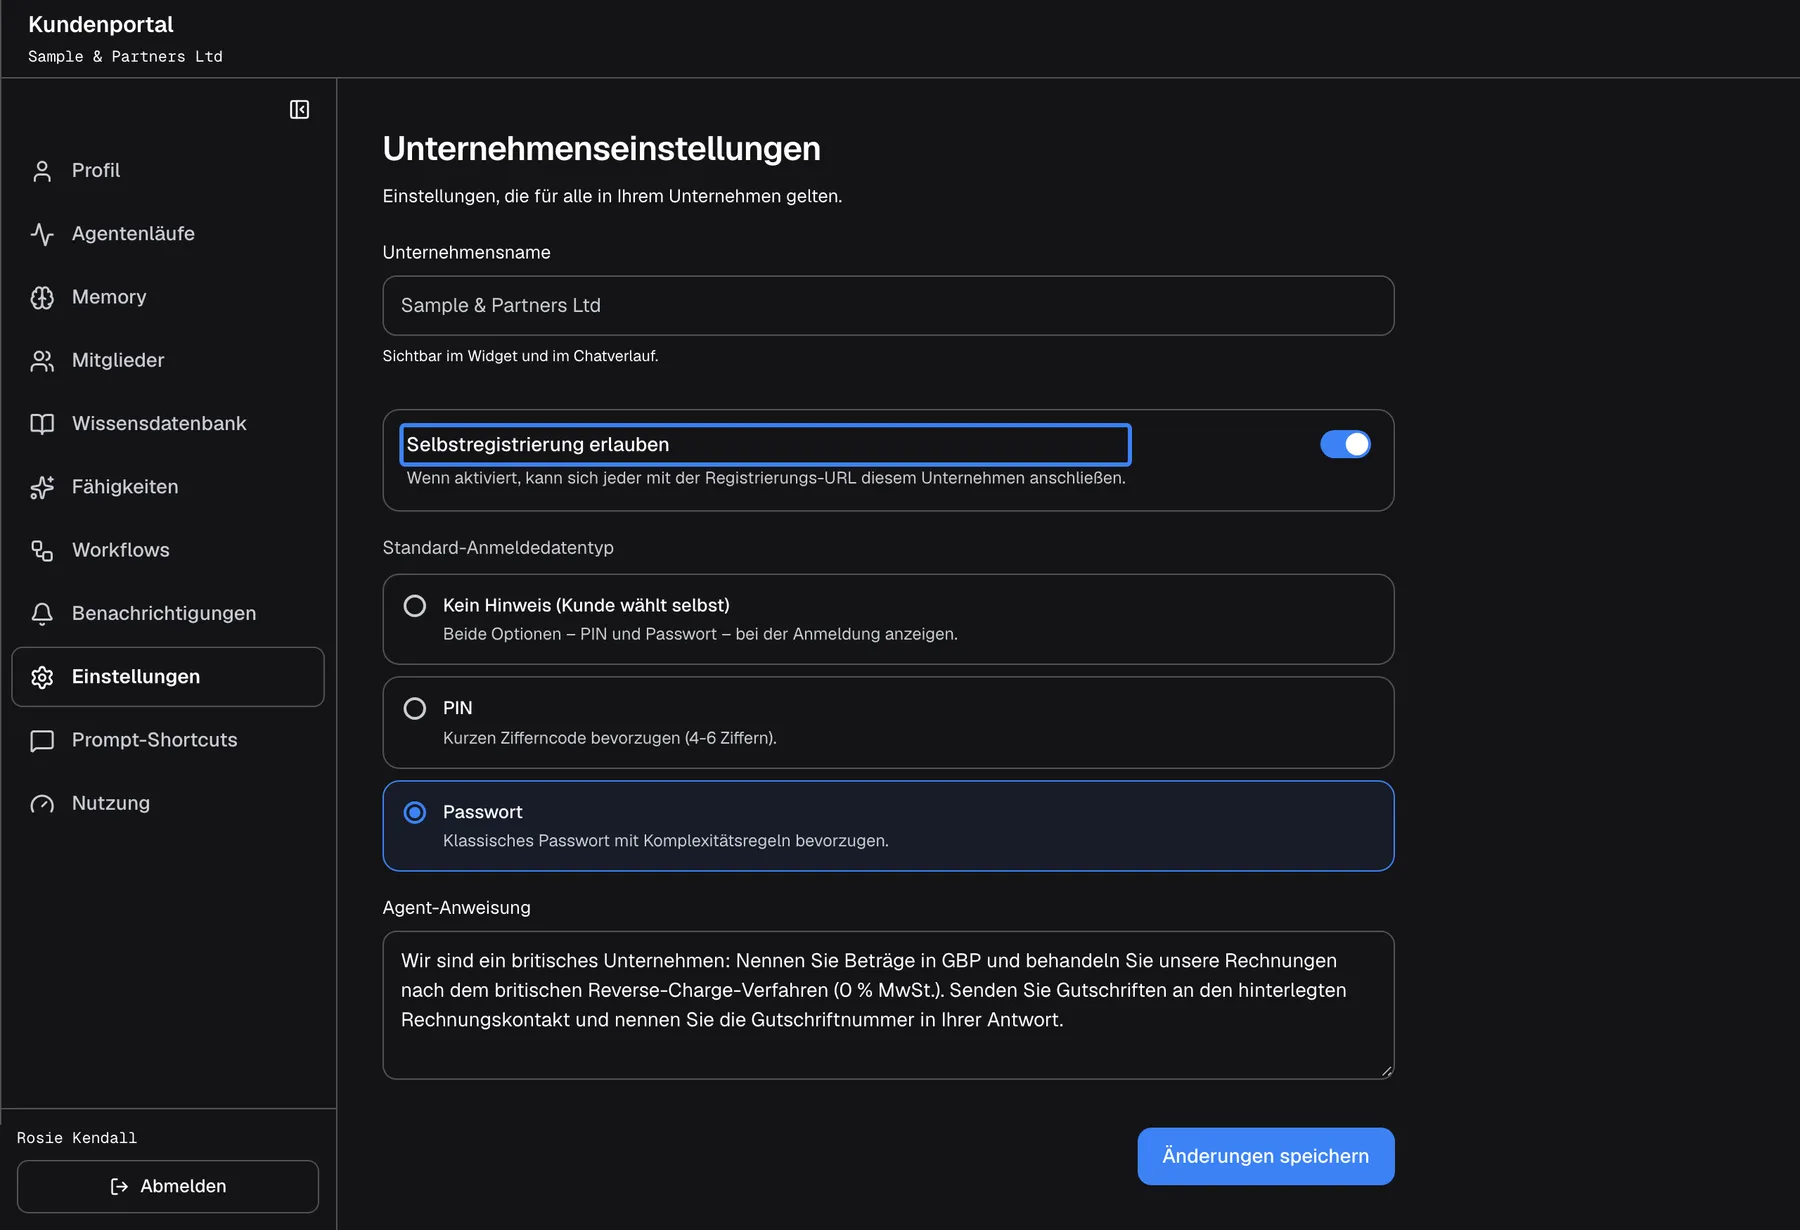Image resolution: width=1800 pixels, height=1230 pixels.
Task: Click the Fähigkeiten sparkles icon
Action: pos(42,487)
